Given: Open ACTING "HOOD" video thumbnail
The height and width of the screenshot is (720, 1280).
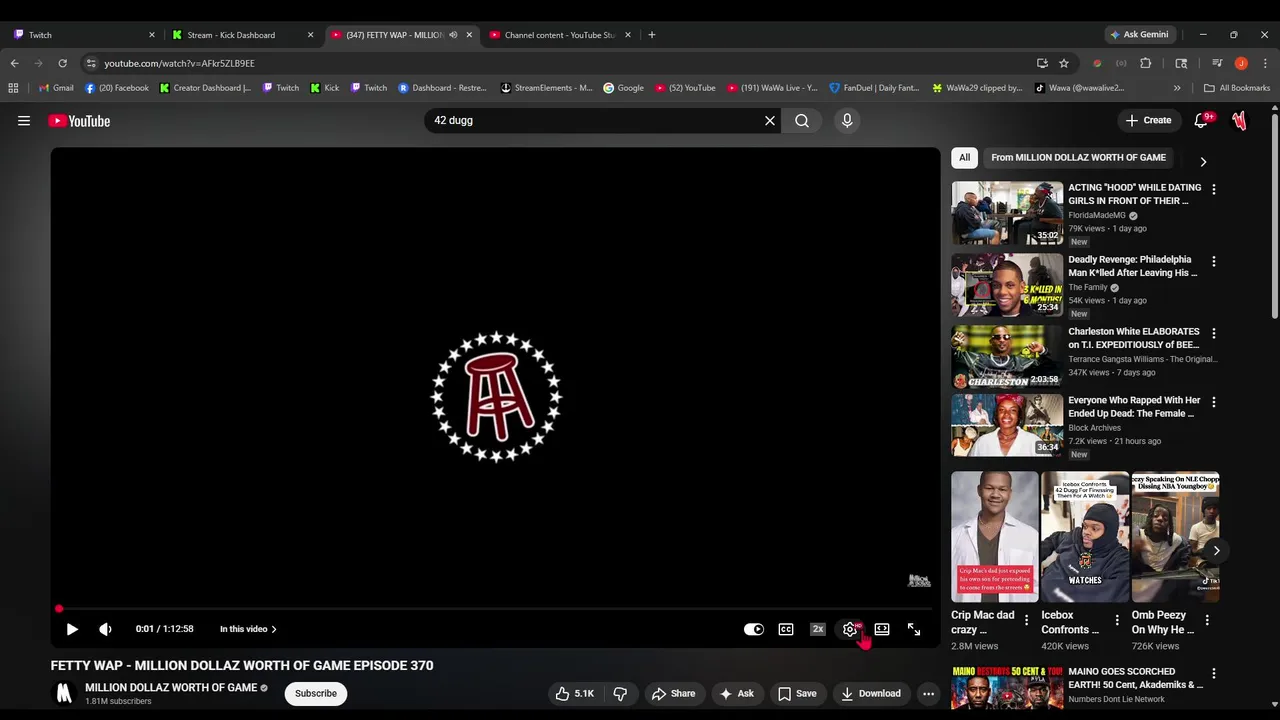Looking at the screenshot, I should point(1007,213).
